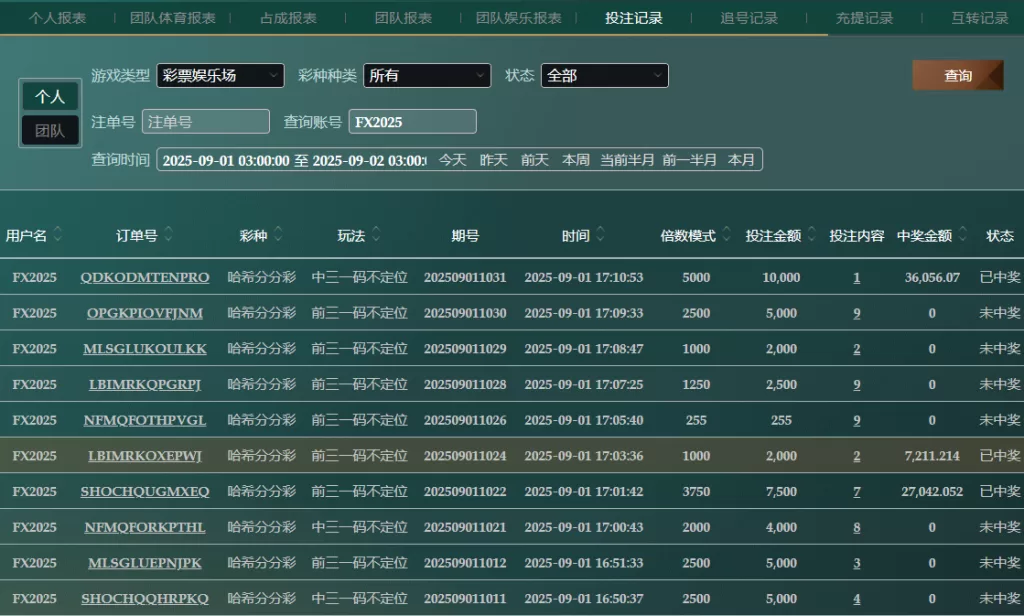
Task: Open order LBIMRKOXEPWJ link
Action: pyautogui.click(x=145, y=456)
